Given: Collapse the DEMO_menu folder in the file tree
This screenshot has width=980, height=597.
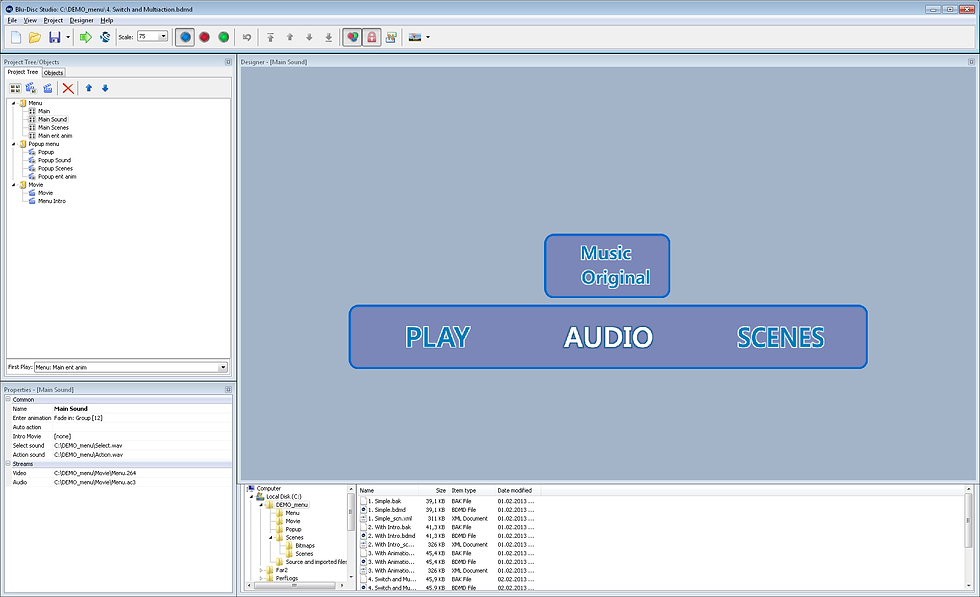Looking at the screenshot, I should pyautogui.click(x=261, y=505).
